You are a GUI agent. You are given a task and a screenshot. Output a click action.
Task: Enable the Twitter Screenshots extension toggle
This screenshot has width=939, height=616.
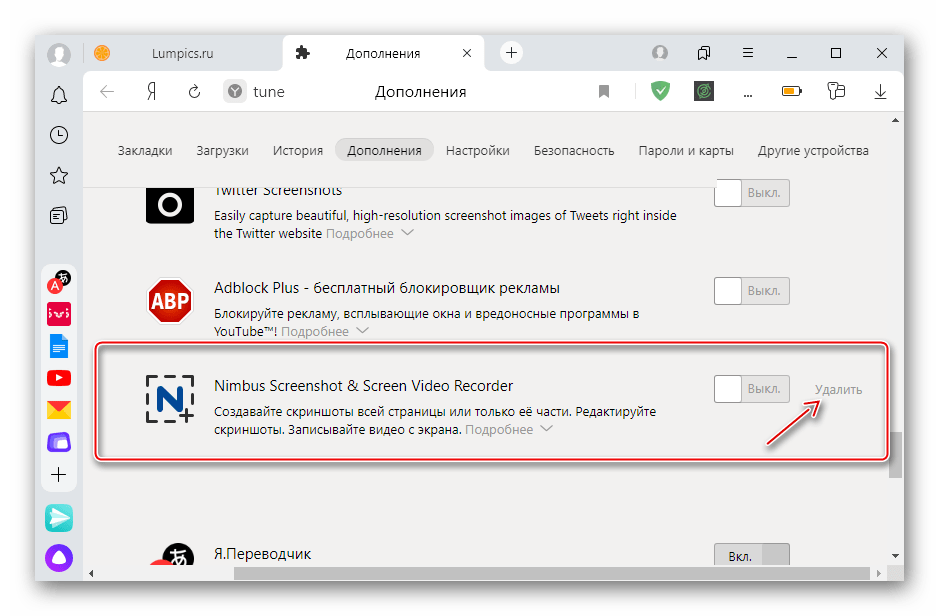coord(751,193)
